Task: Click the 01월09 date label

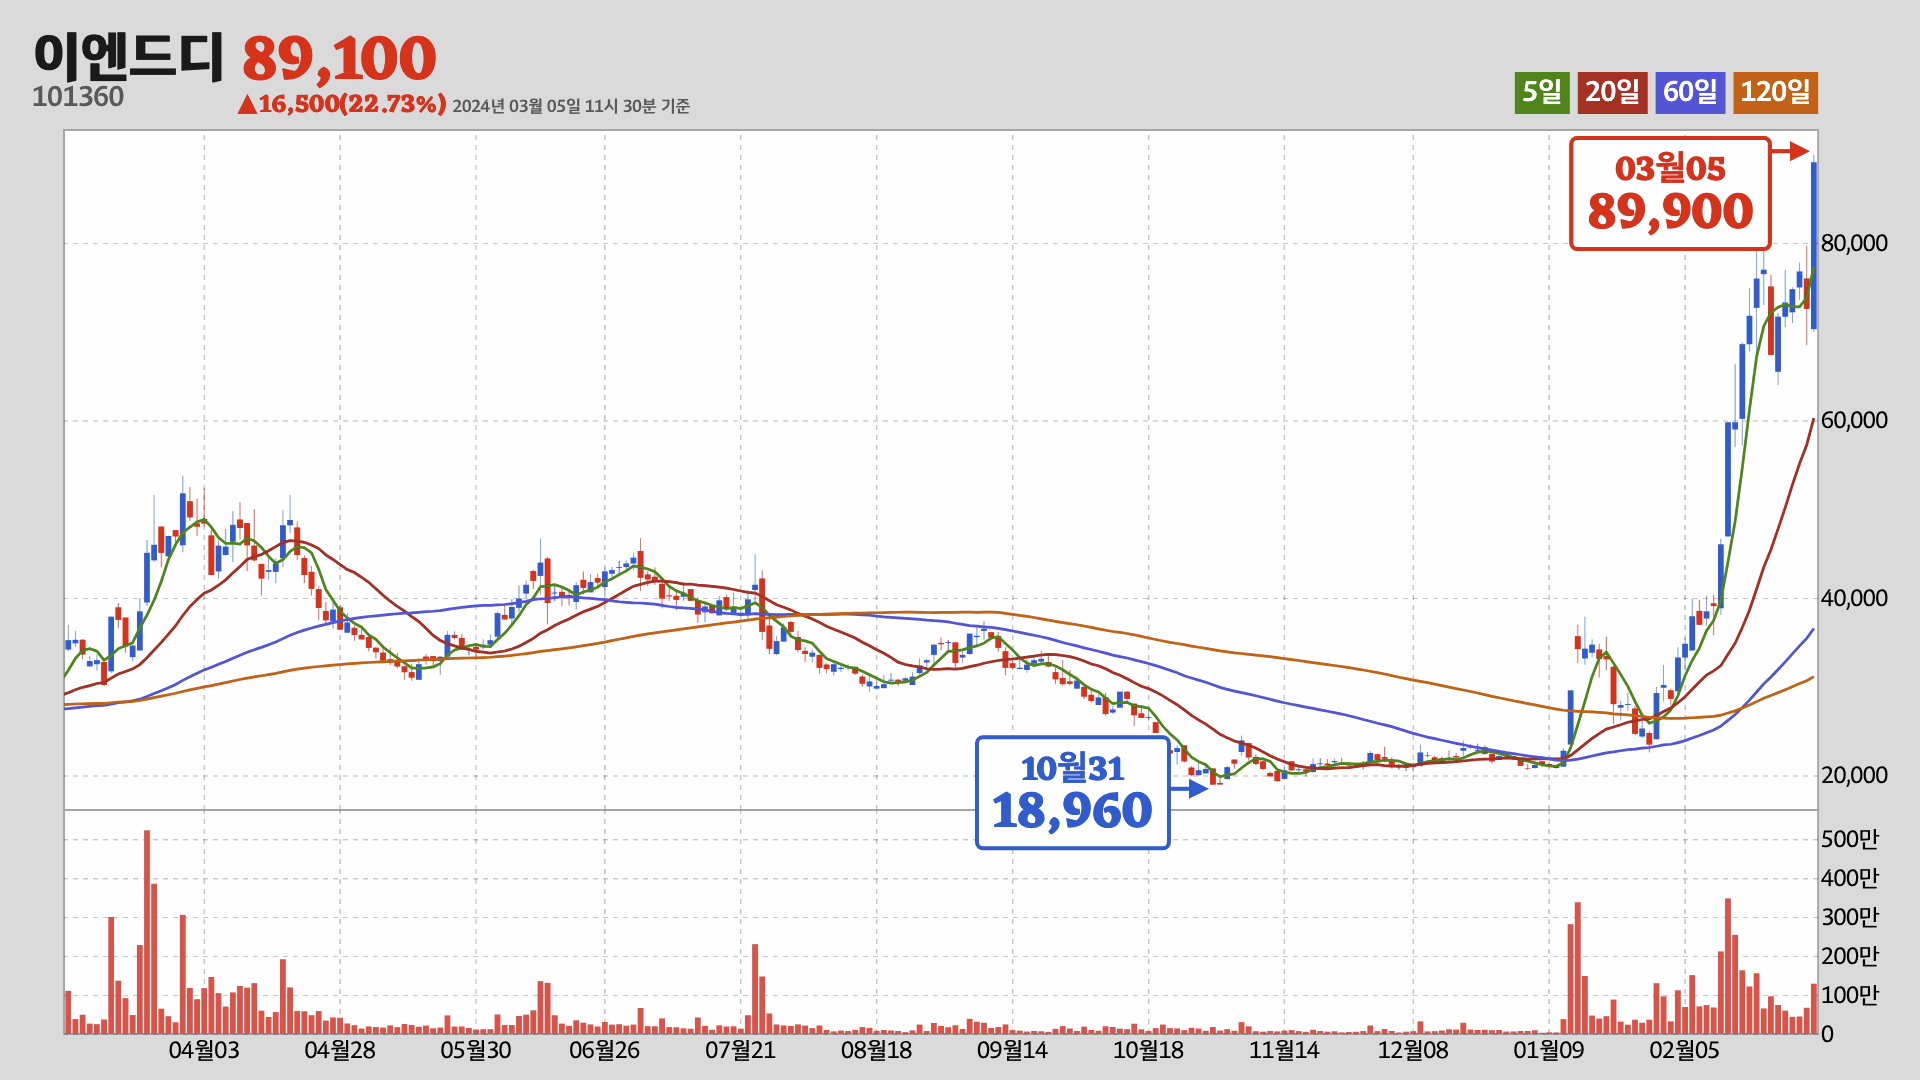Action: tap(1549, 1050)
